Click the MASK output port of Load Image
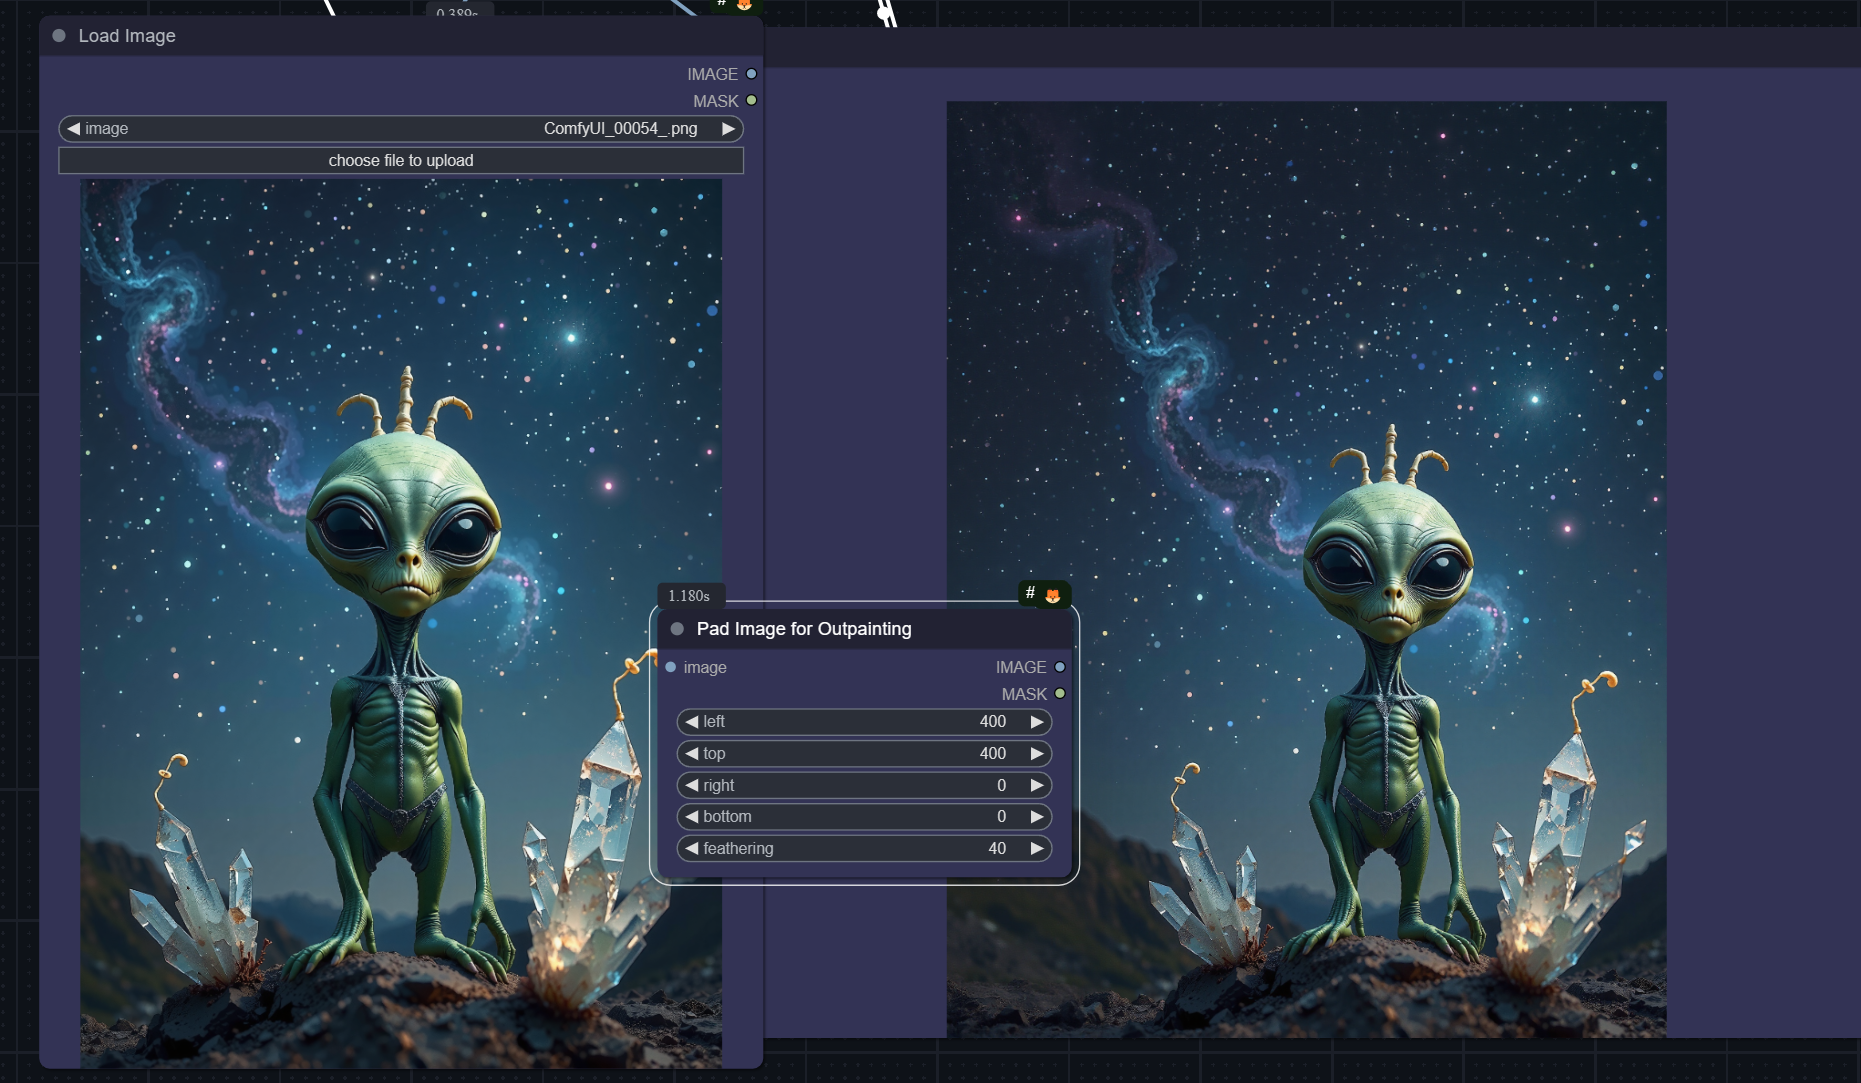 pos(751,101)
